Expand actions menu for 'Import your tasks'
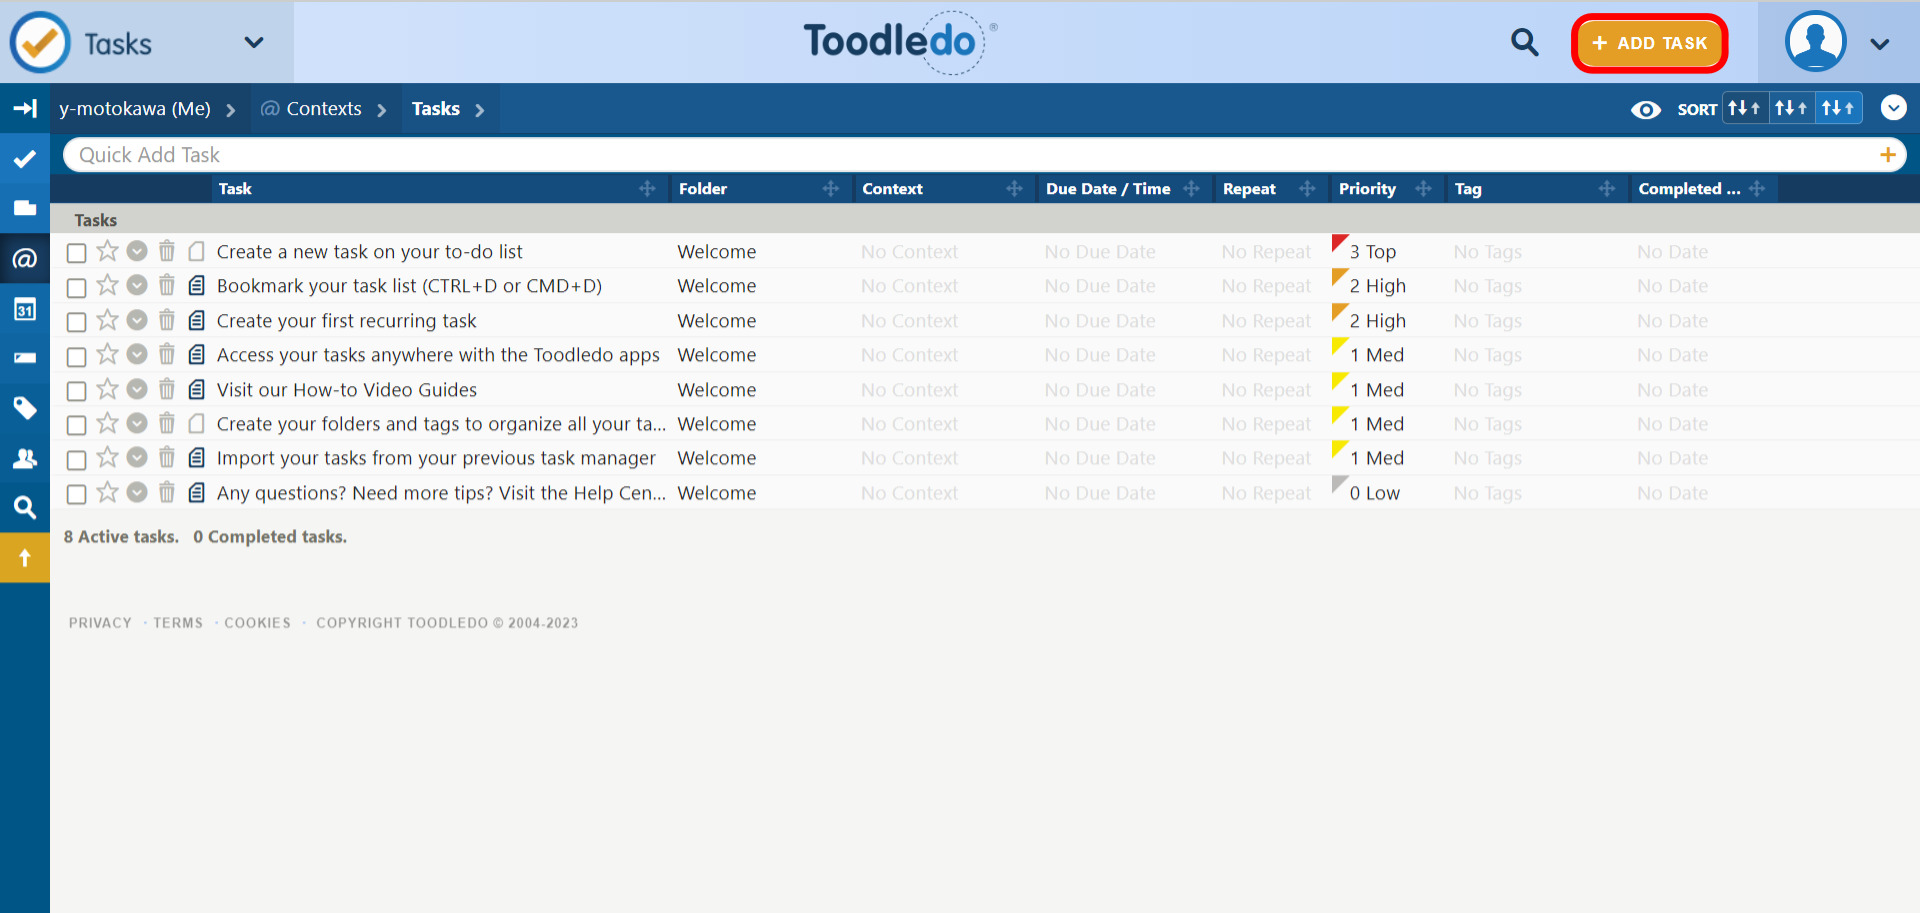1920x913 pixels. point(137,457)
